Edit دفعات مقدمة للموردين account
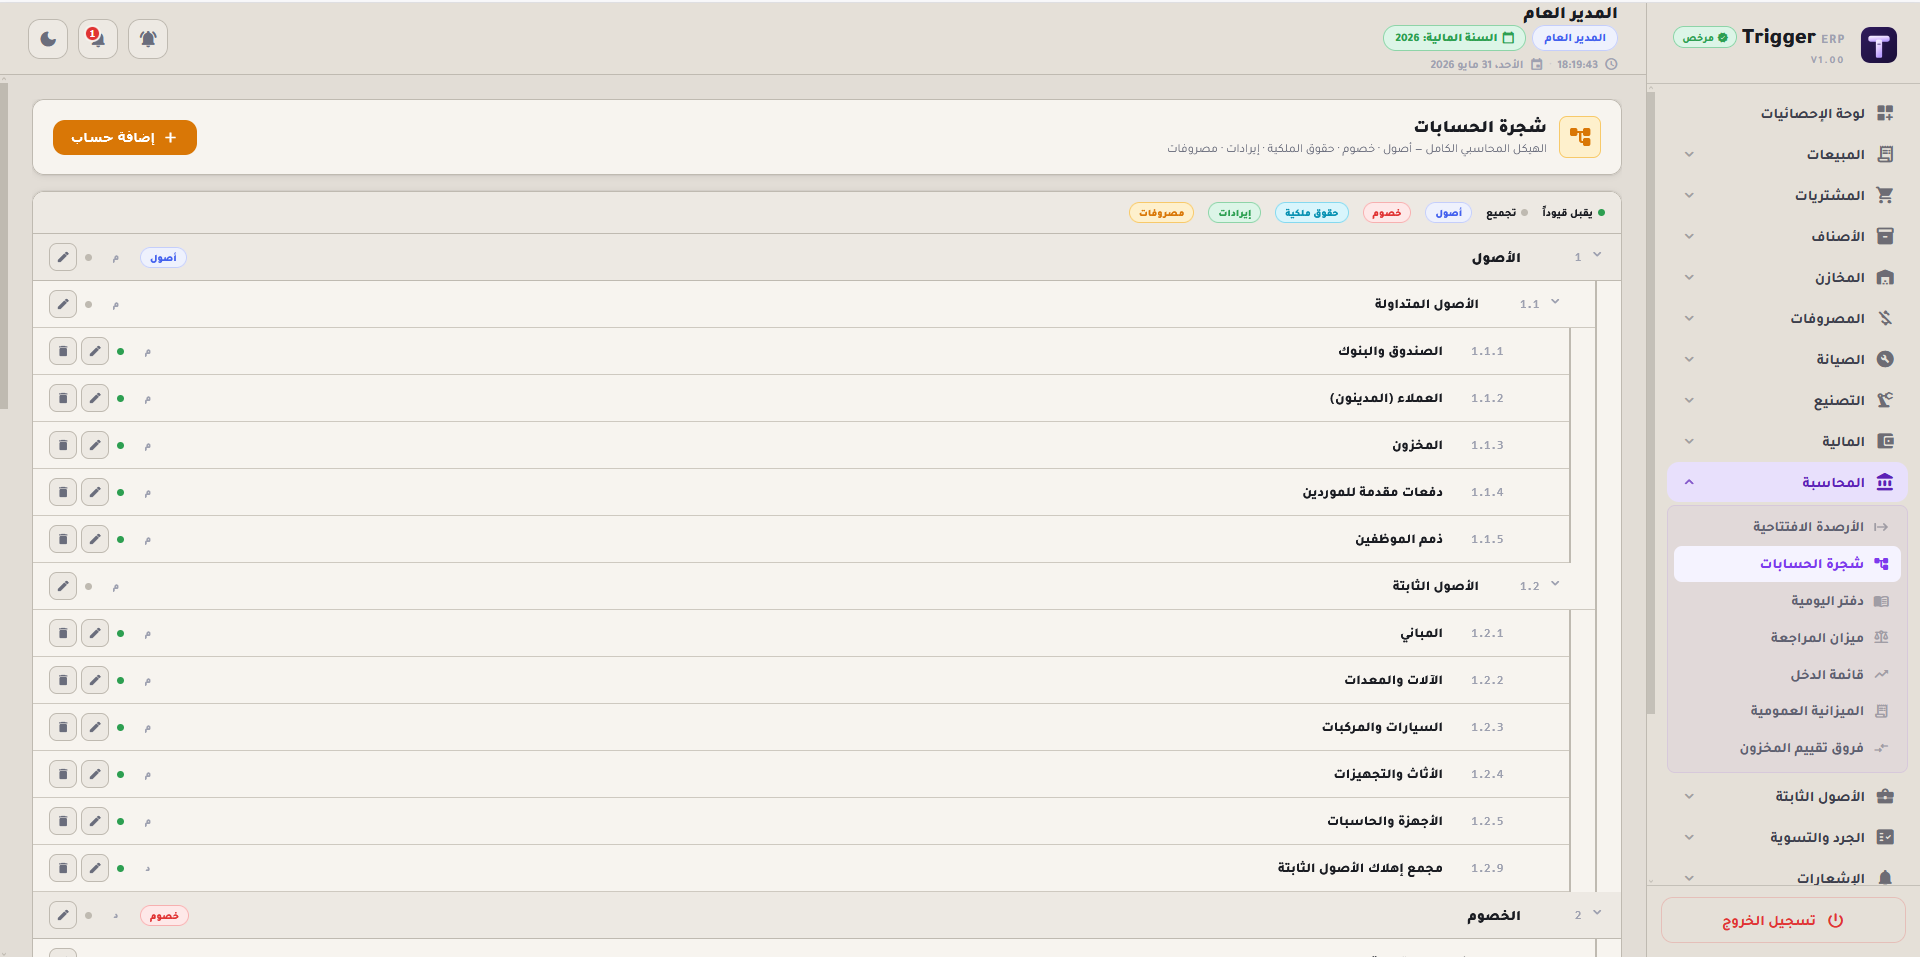This screenshot has height=957, width=1920. [x=95, y=492]
